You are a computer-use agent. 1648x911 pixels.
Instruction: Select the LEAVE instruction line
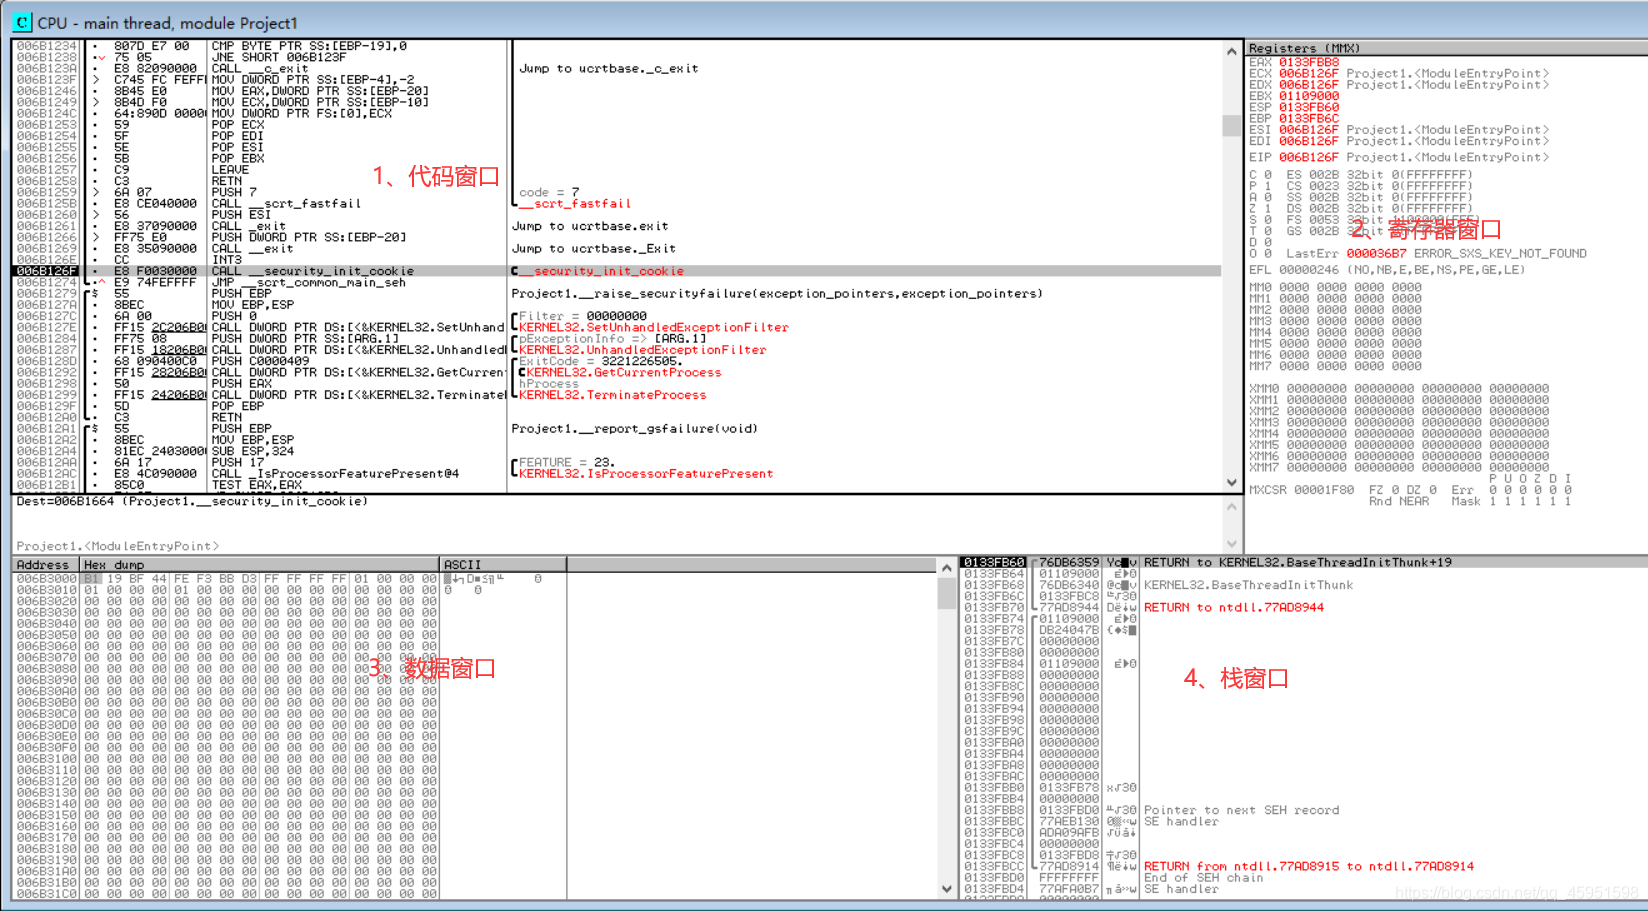(x=230, y=170)
